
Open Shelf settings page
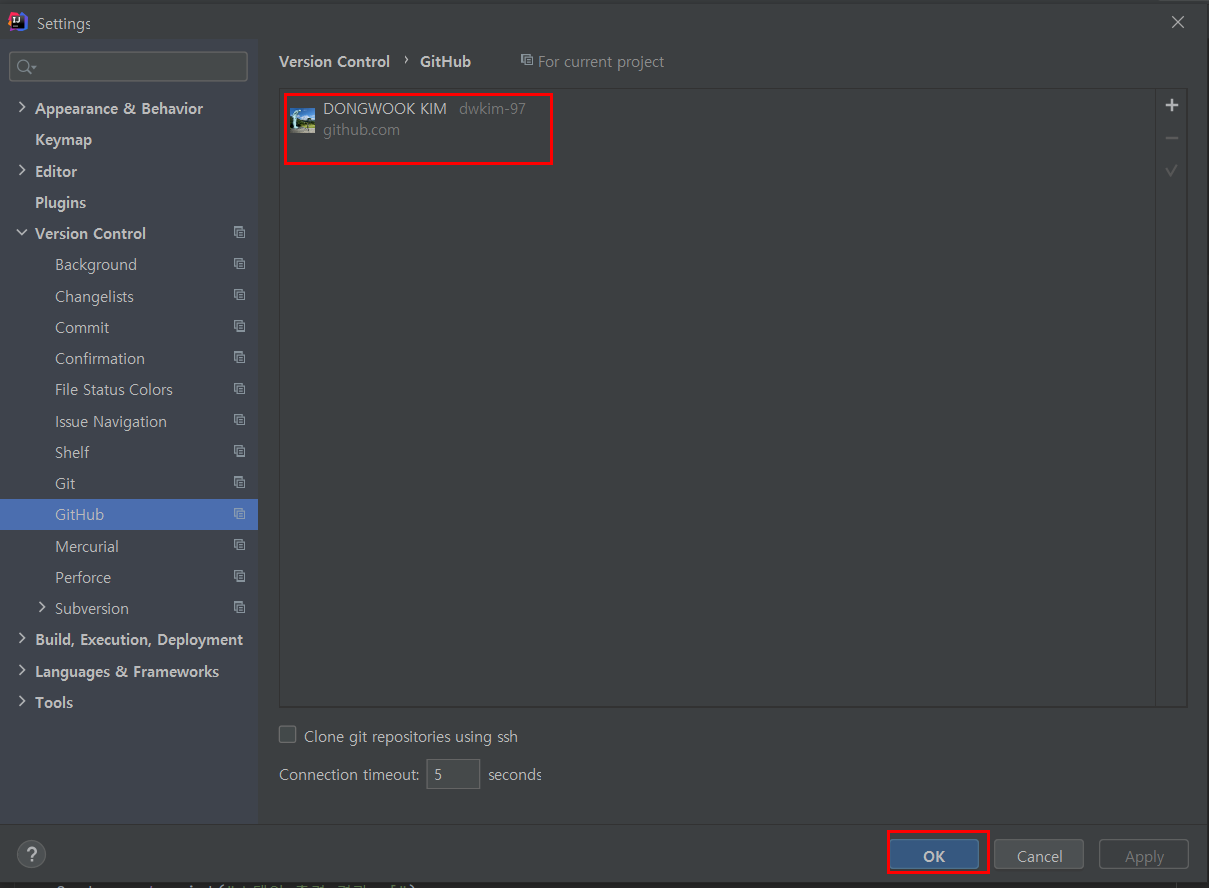click(x=72, y=452)
